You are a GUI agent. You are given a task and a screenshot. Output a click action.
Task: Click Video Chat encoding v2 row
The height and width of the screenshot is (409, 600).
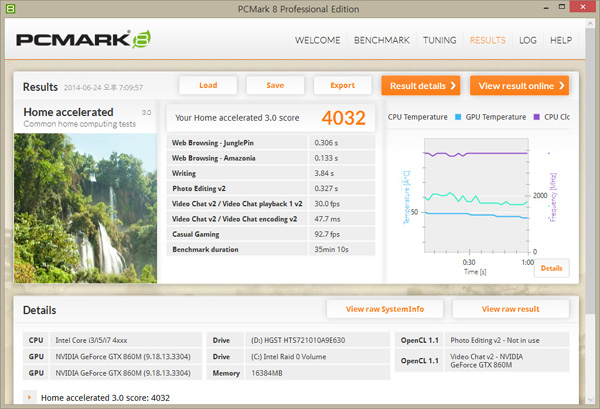pos(271,219)
